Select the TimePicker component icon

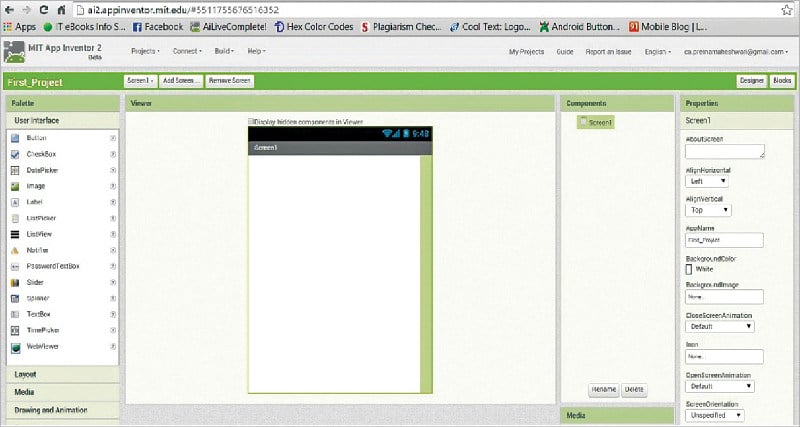[x=15, y=331]
